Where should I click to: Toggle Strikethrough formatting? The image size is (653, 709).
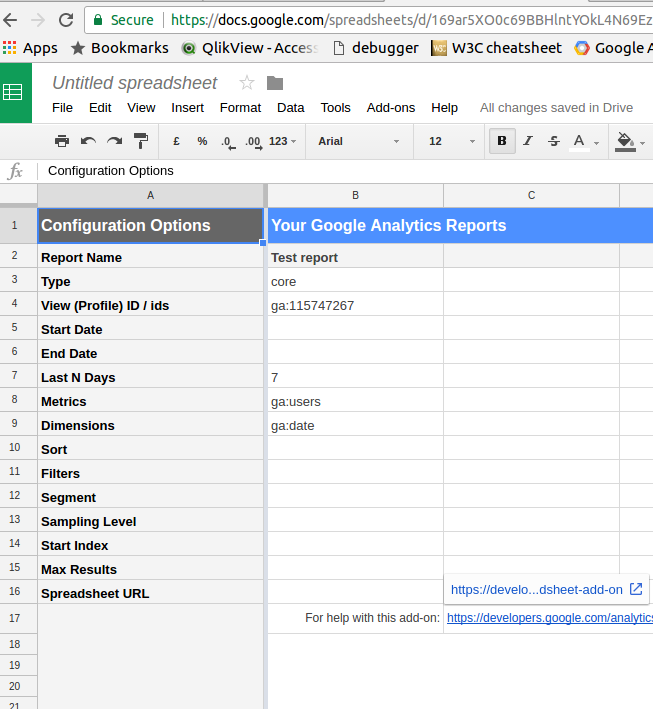[x=554, y=141]
